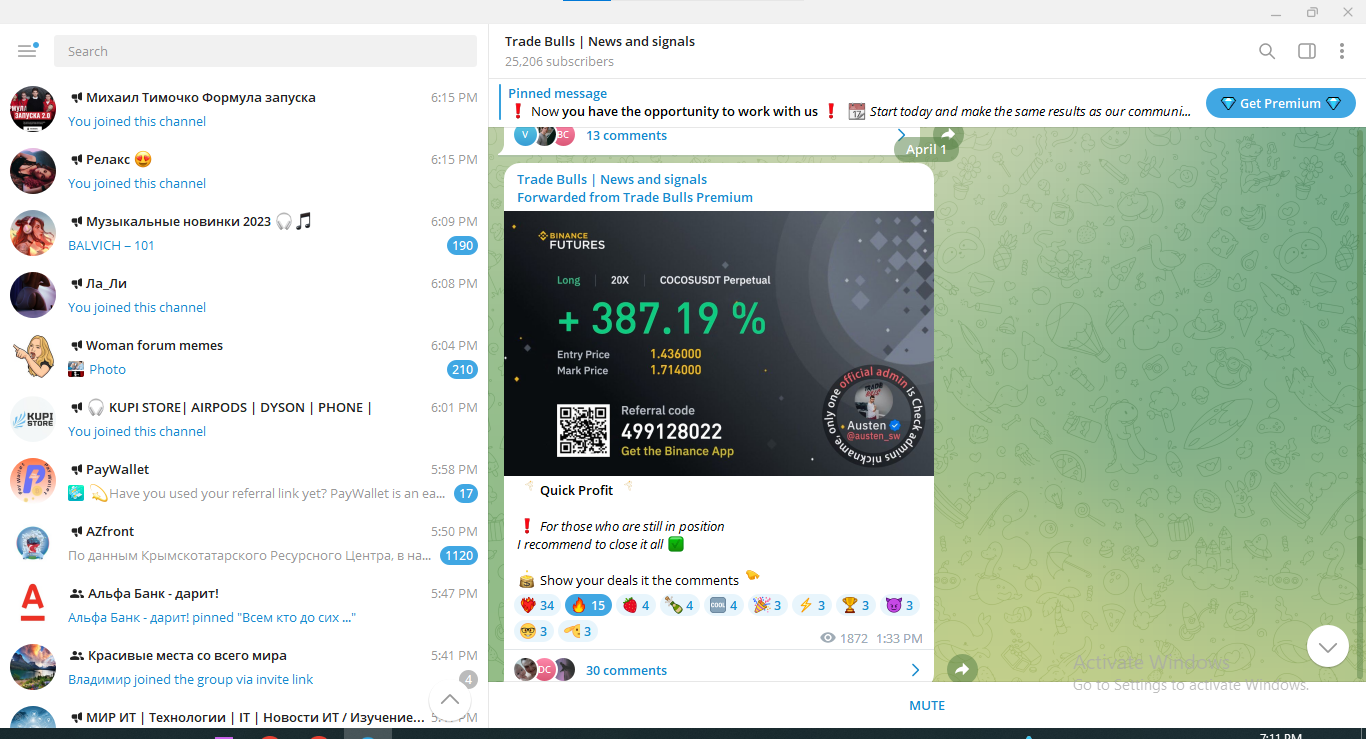Open the three-dot chat options menu
The width and height of the screenshot is (1366, 739).
coord(1342,51)
